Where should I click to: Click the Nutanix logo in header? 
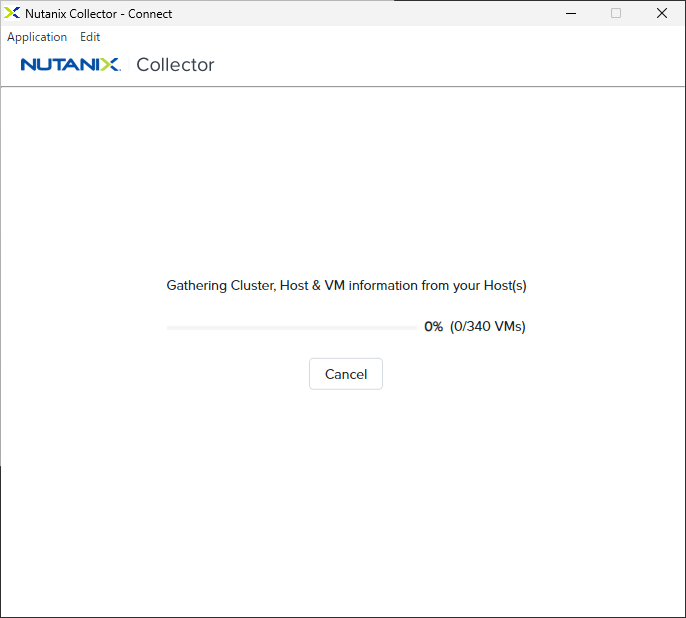click(x=70, y=65)
